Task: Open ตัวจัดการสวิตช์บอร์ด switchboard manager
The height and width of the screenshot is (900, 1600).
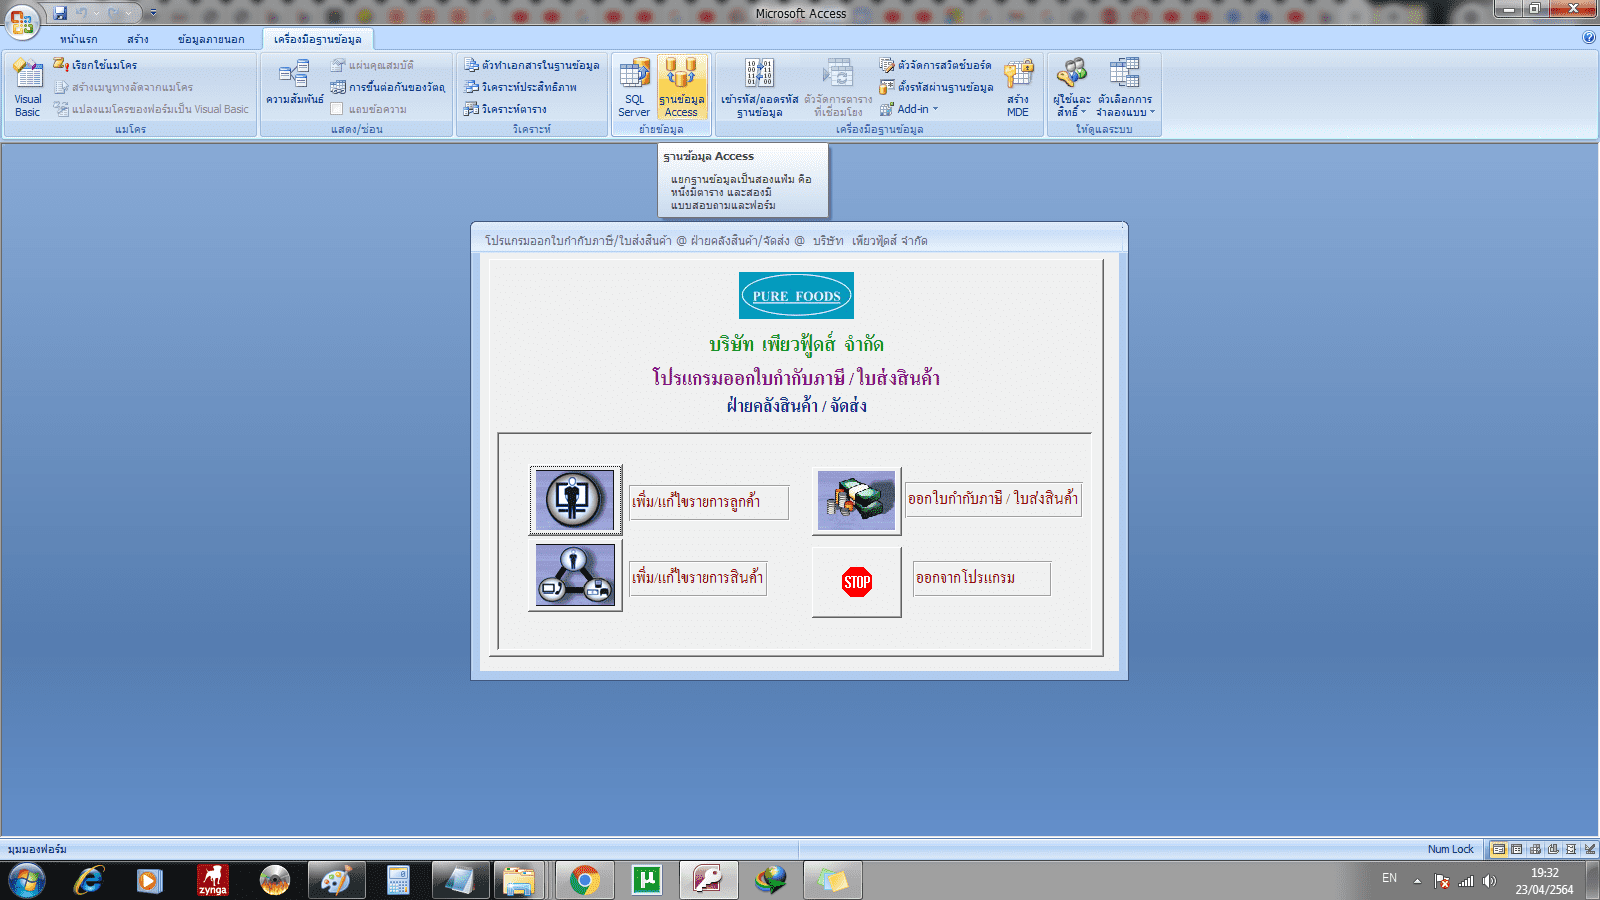Action: (935, 65)
